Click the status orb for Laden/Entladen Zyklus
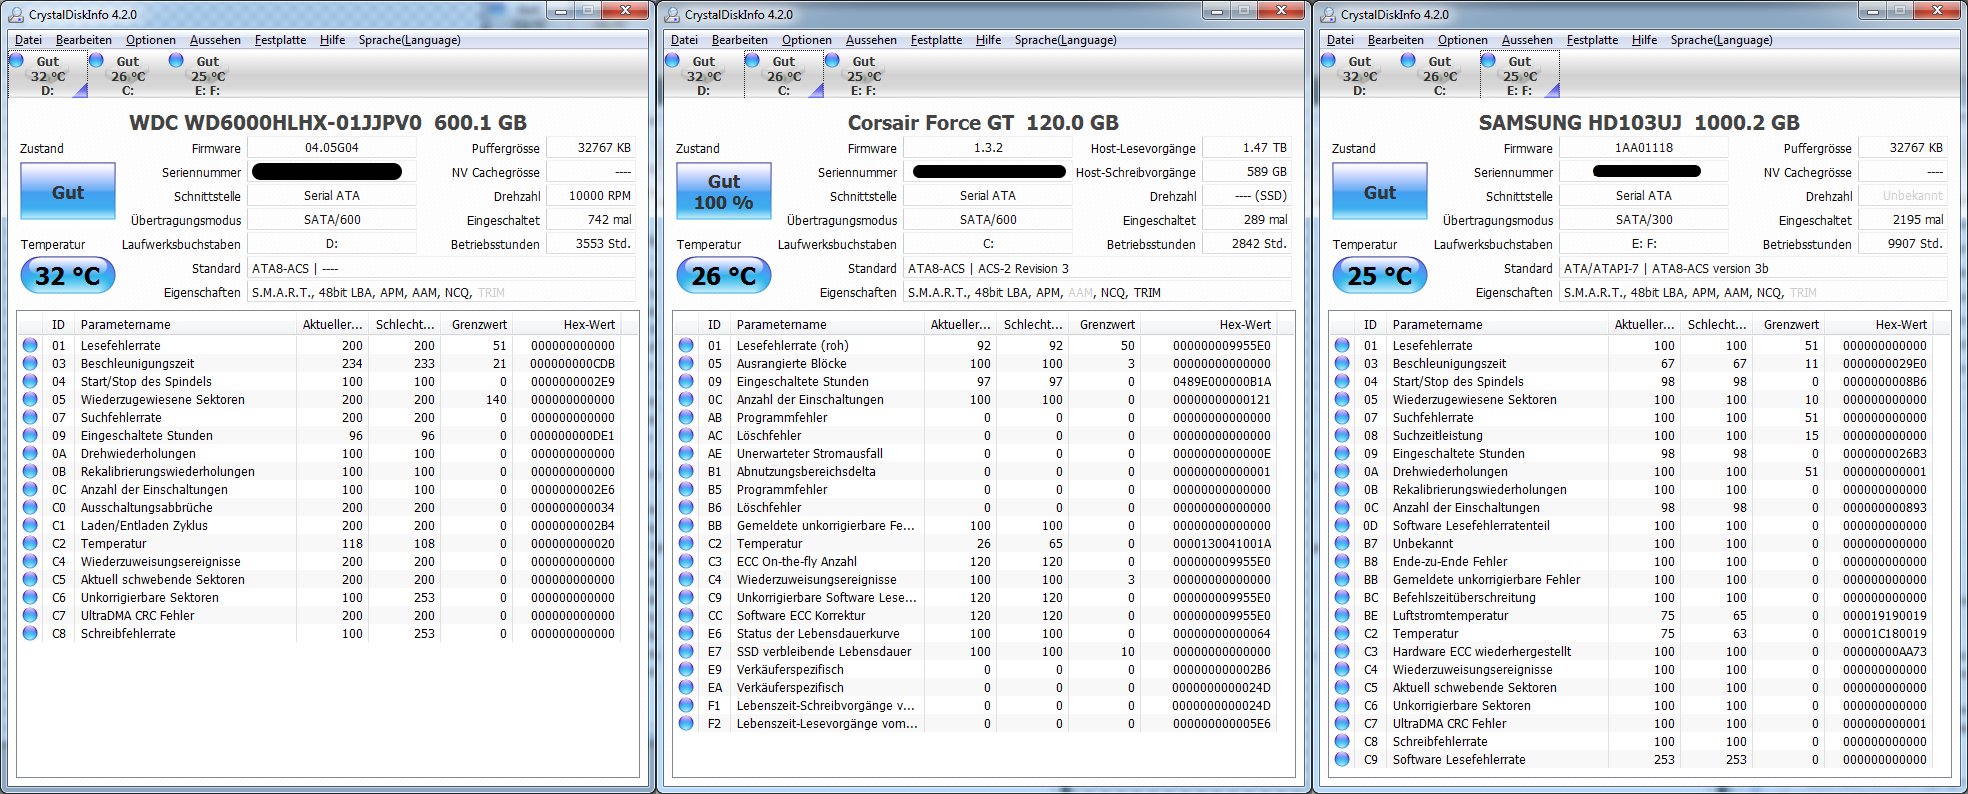This screenshot has width=1968, height=794. tap(30, 525)
